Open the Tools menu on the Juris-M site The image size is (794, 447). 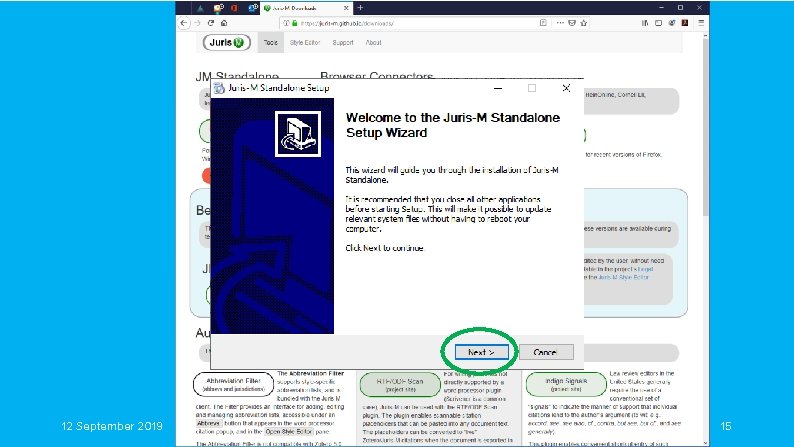point(270,43)
